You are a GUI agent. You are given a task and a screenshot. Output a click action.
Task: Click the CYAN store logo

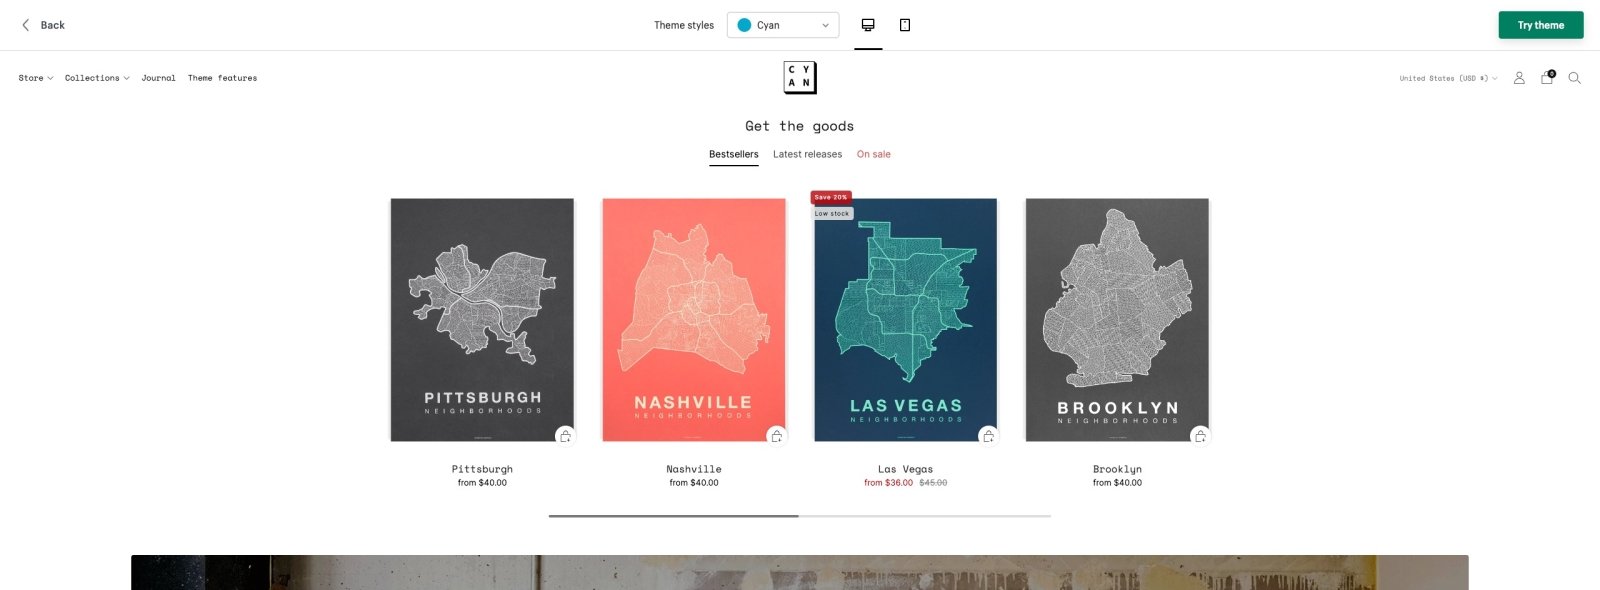(x=800, y=77)
